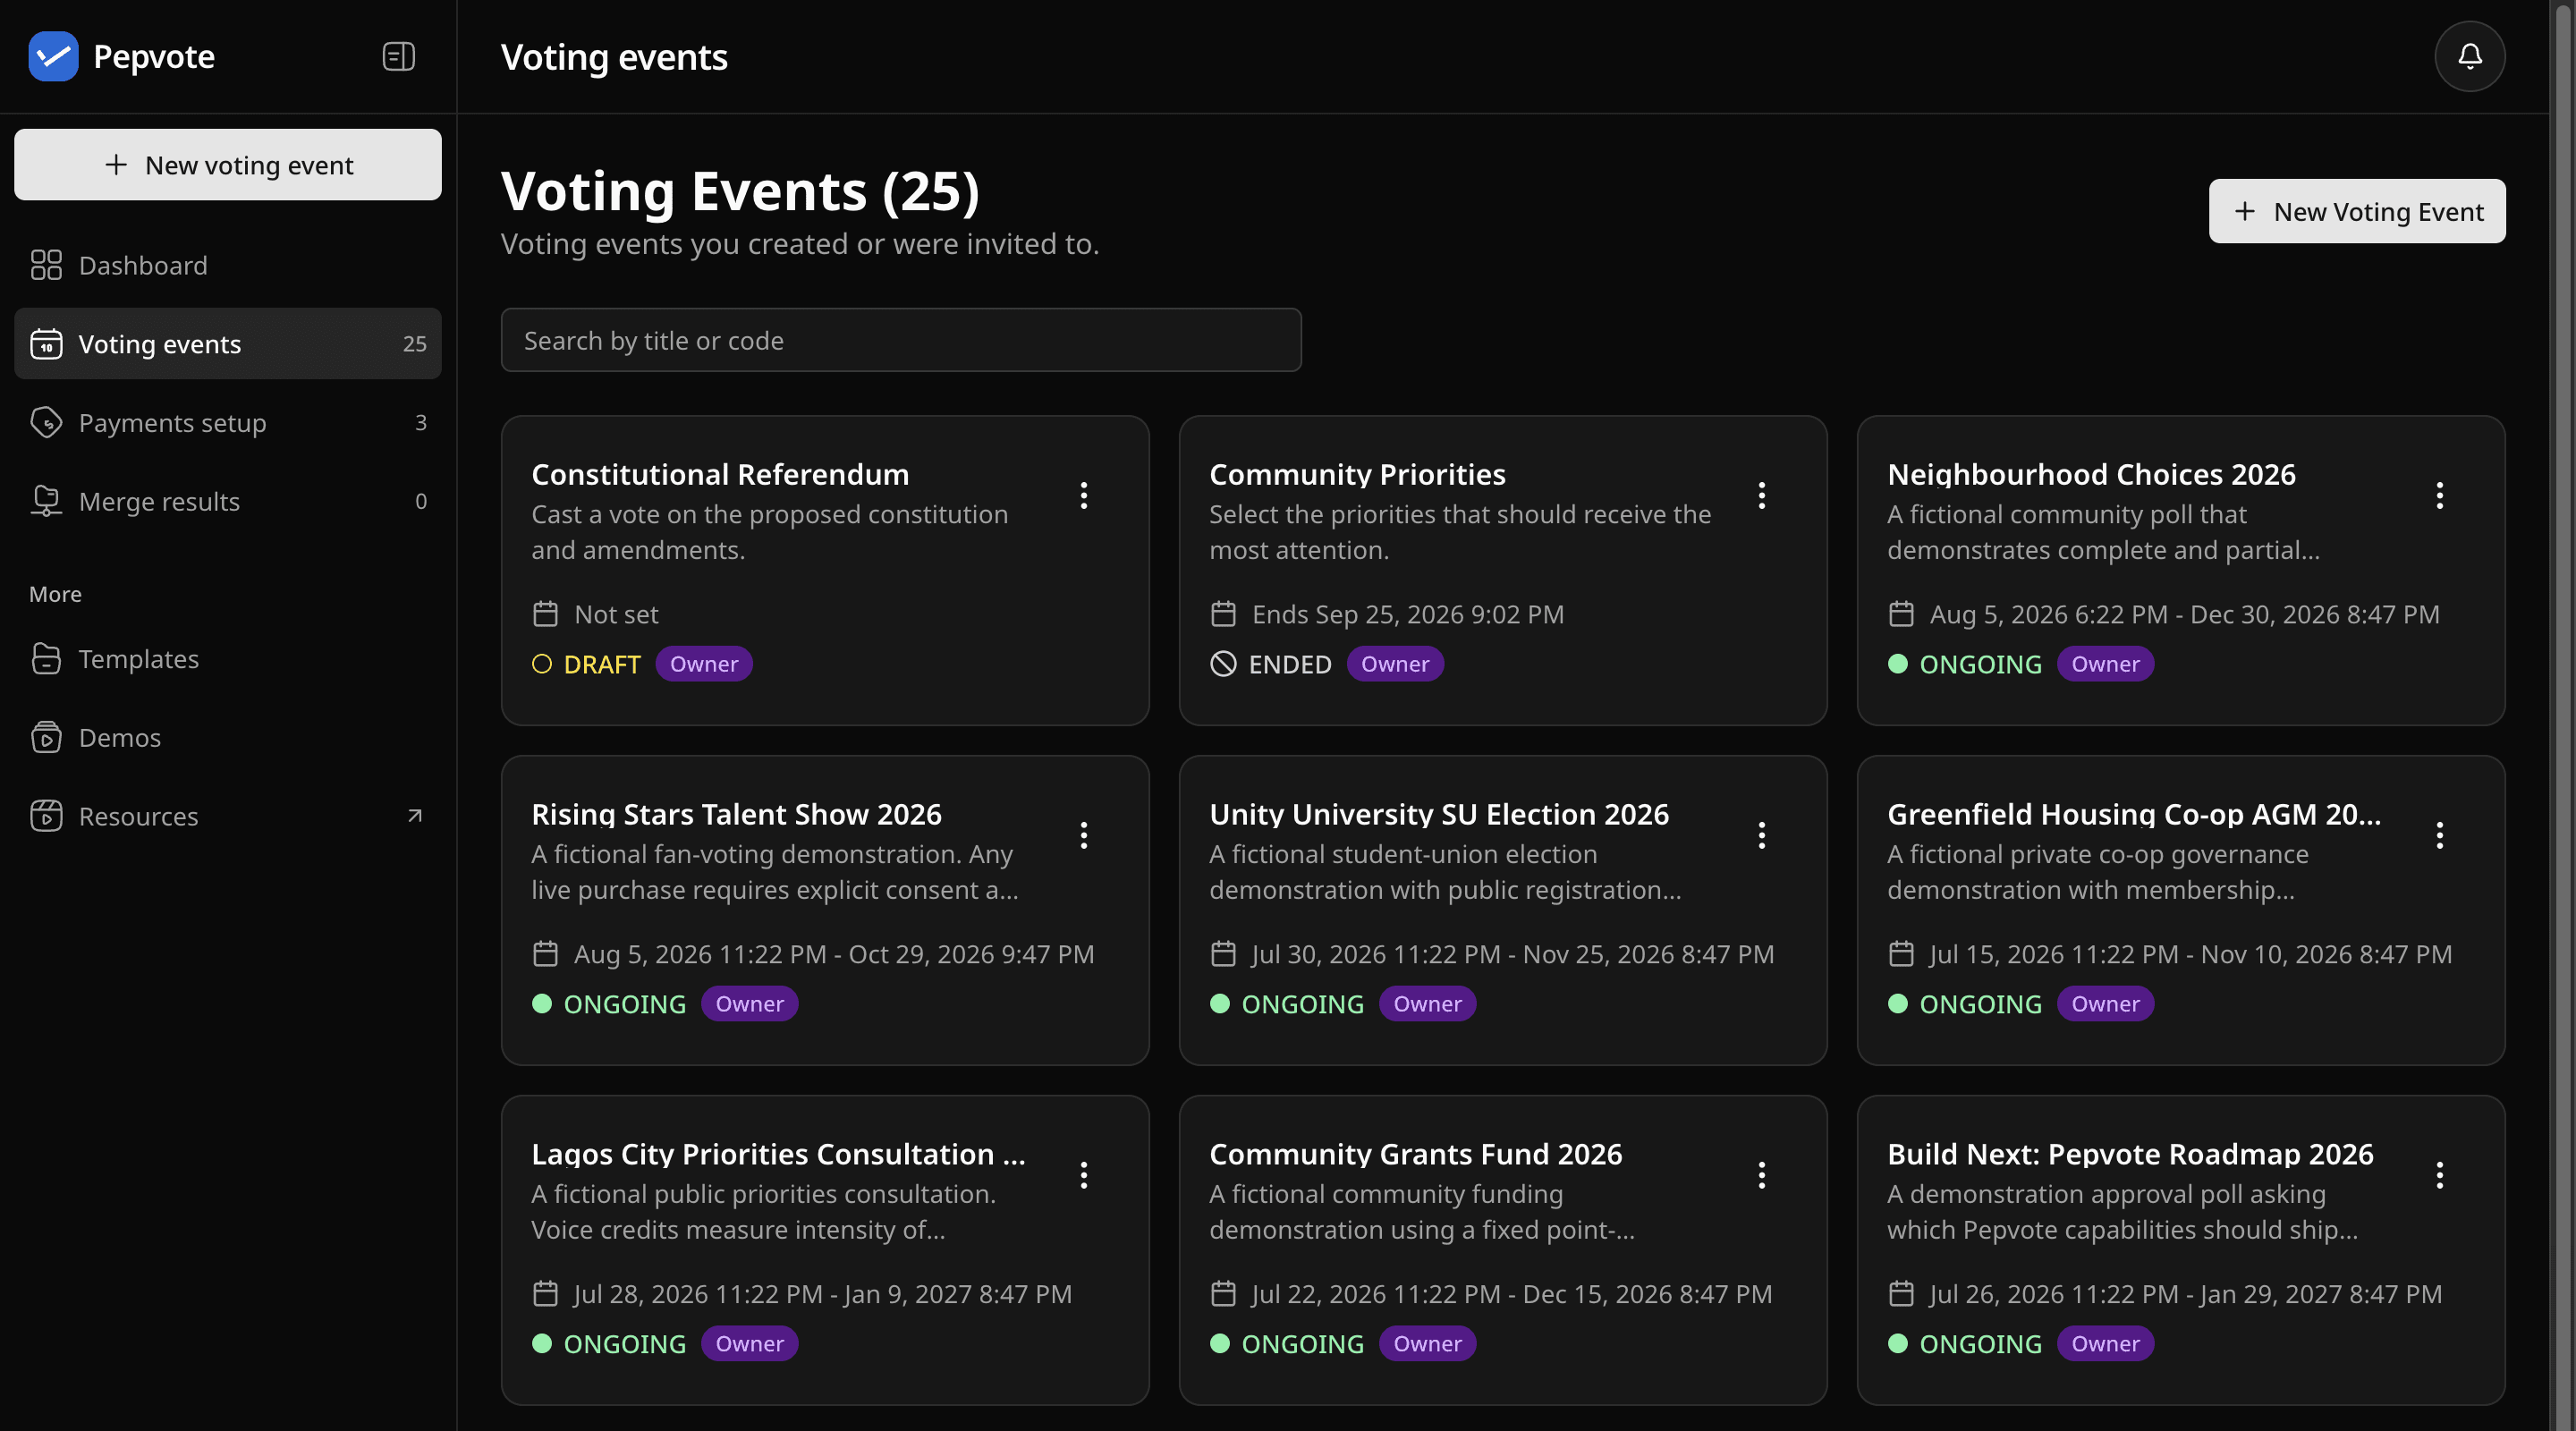The width and height of the screenshot is (2576, 1431).
Task: Select Voting events sidebar item
Action: tap(227, 343)
